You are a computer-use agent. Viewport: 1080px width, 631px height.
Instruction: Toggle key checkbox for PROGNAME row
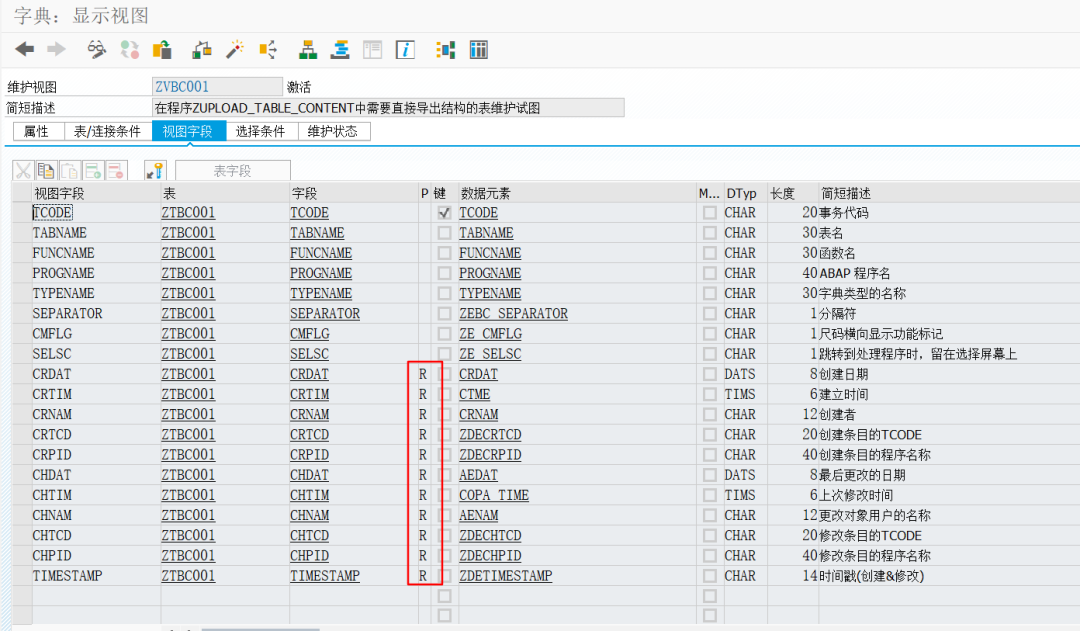[x=444, y=273]
